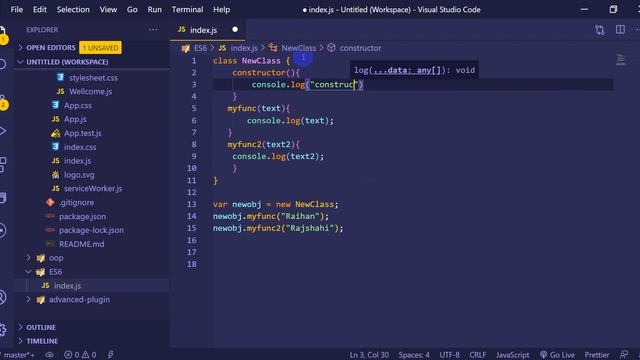Open App.test.js file
This screenshot has width=640, height=360.
tap(82, 133)
